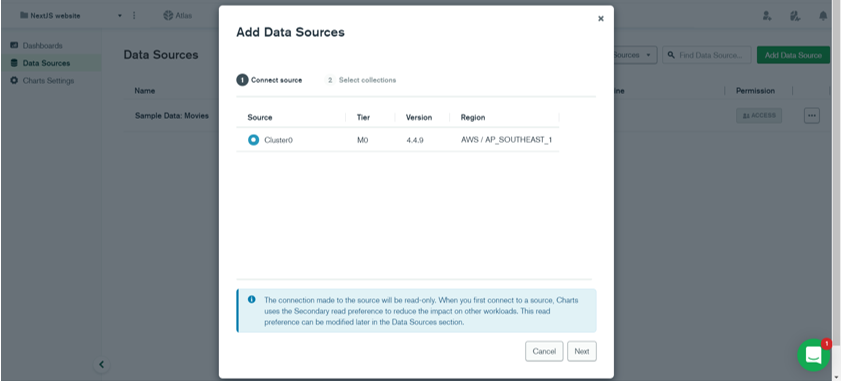
Task: Close the dialog with the X icon
Action: [601, 18]
